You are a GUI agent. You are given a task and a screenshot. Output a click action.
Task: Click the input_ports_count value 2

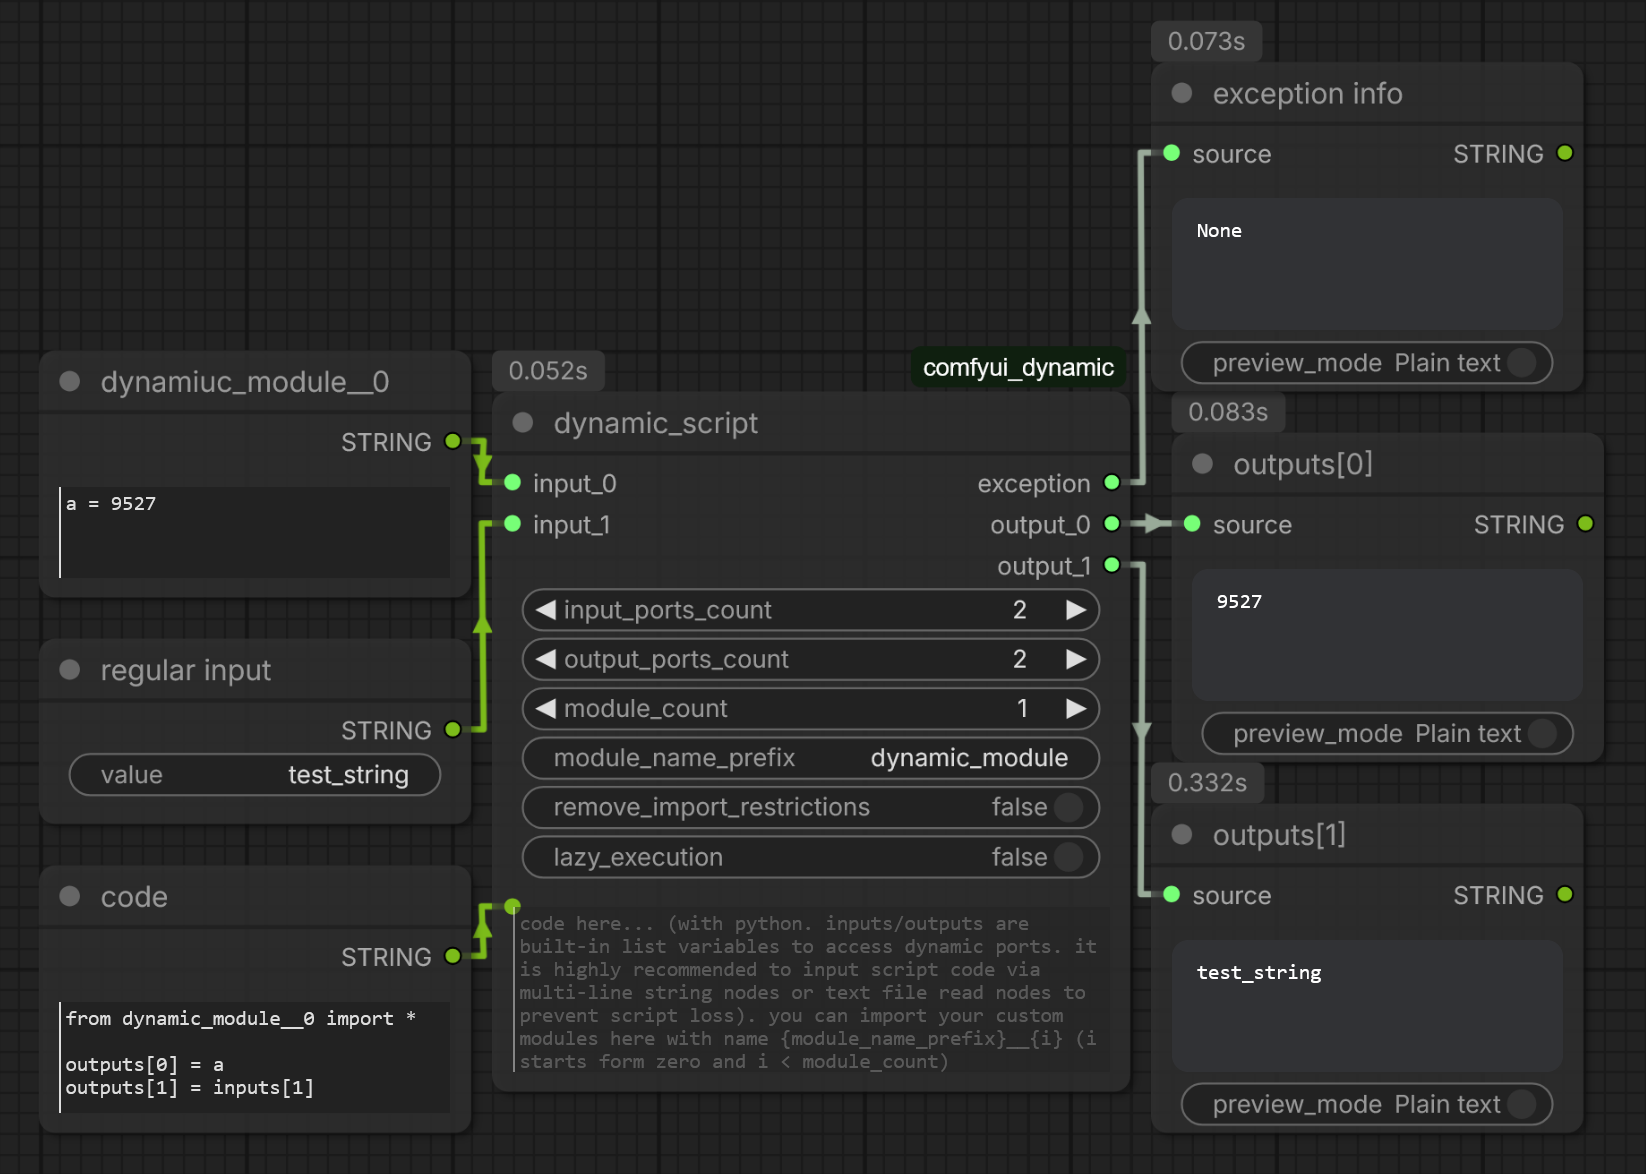coord(1020,610)
